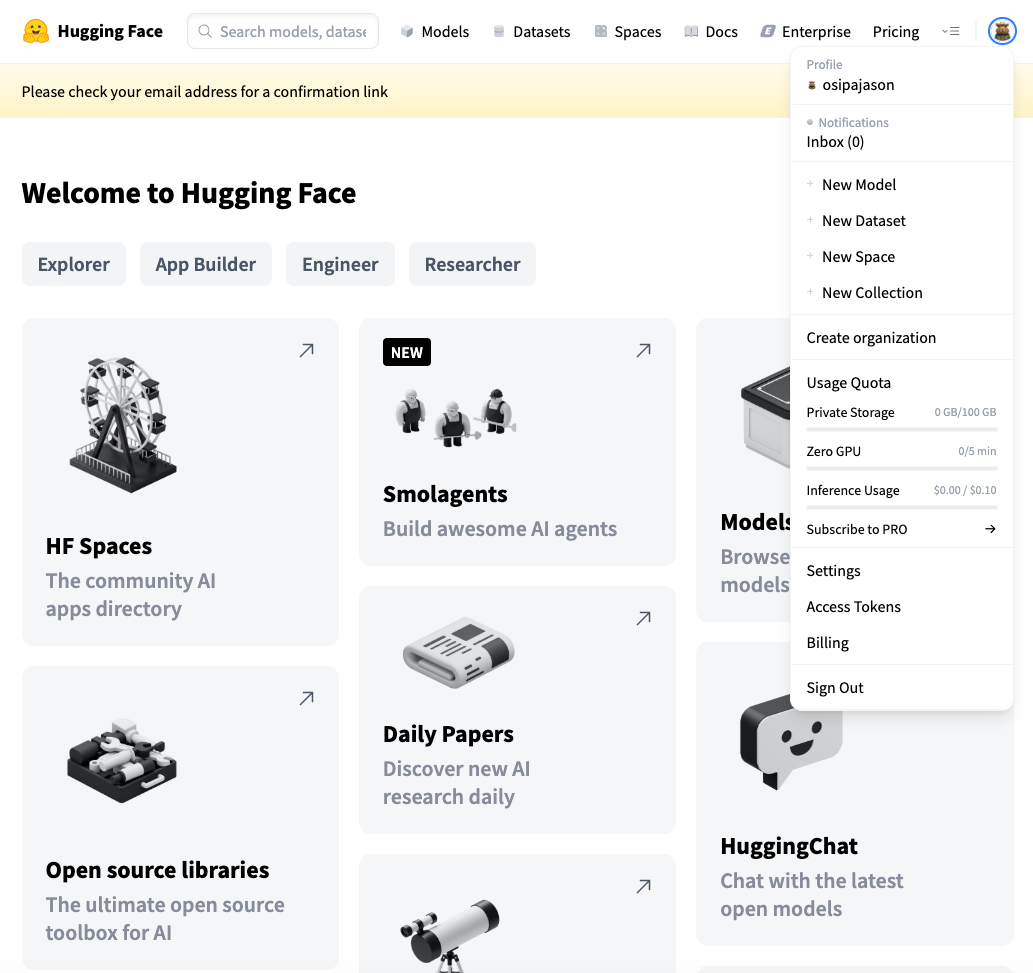Open Spaces in top navigation
Image resolution: width=1033 pixels, height=973 pixels.
[628, 31]
